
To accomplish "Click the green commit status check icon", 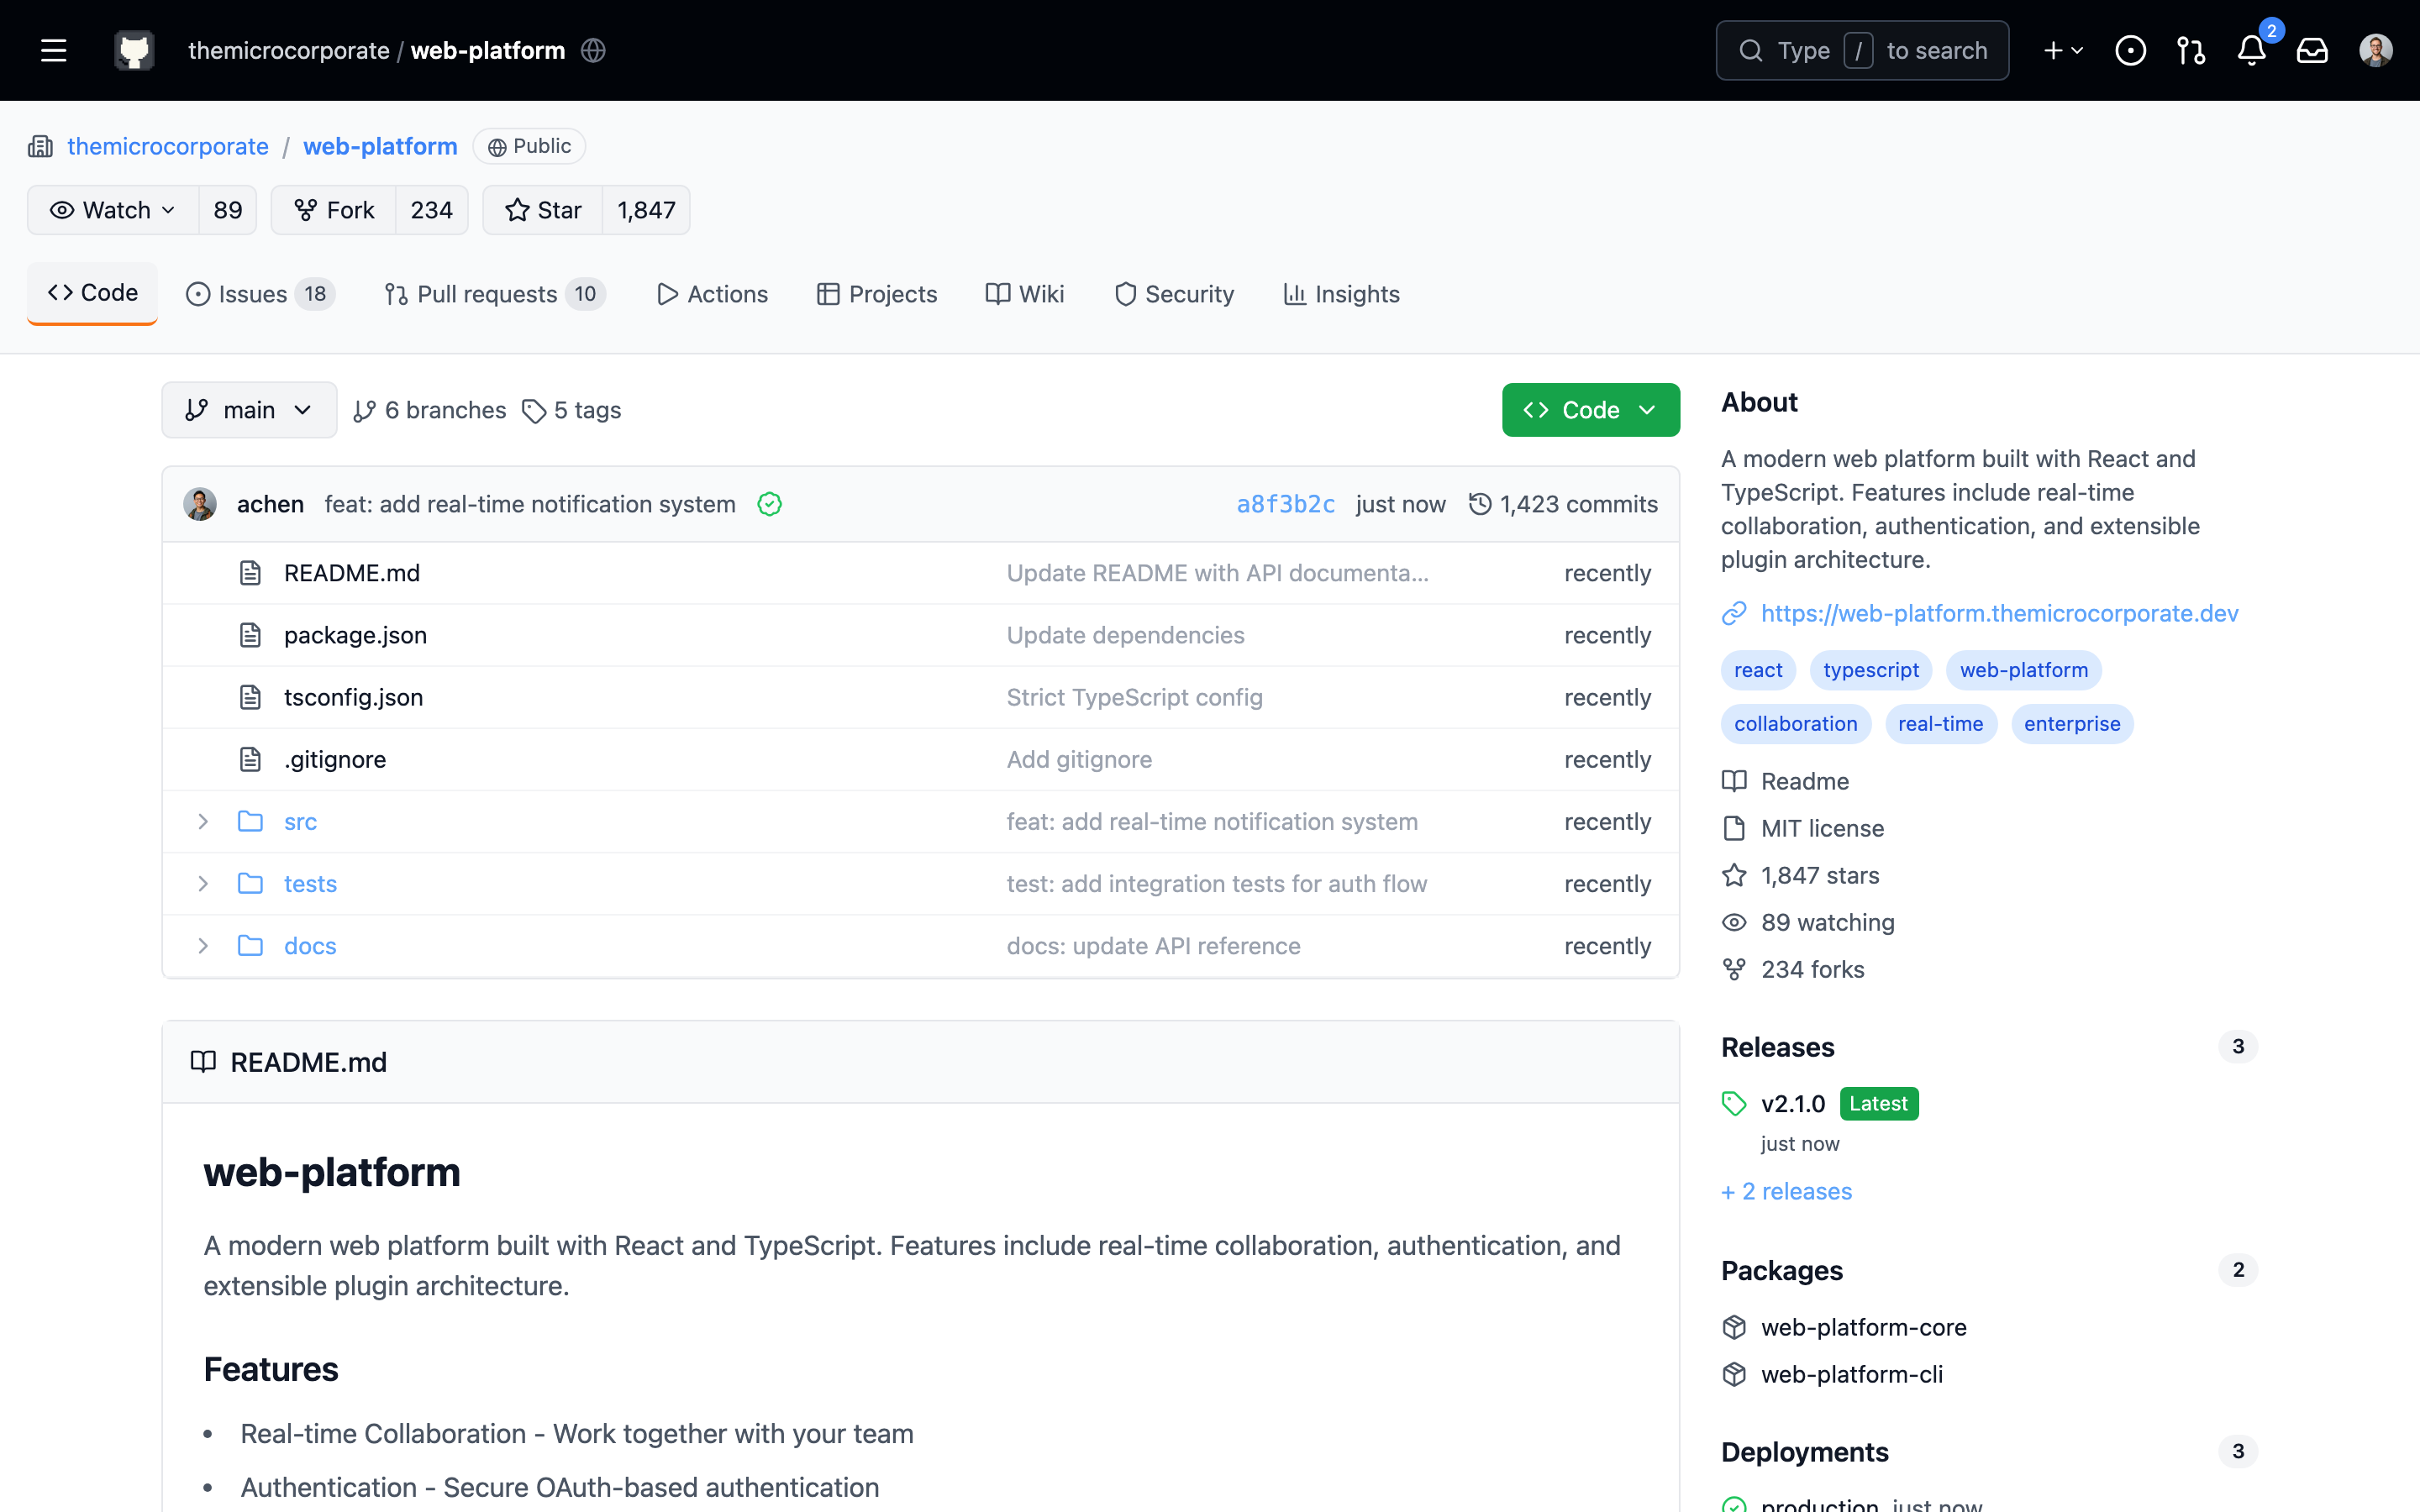I will tap(769, 504).
